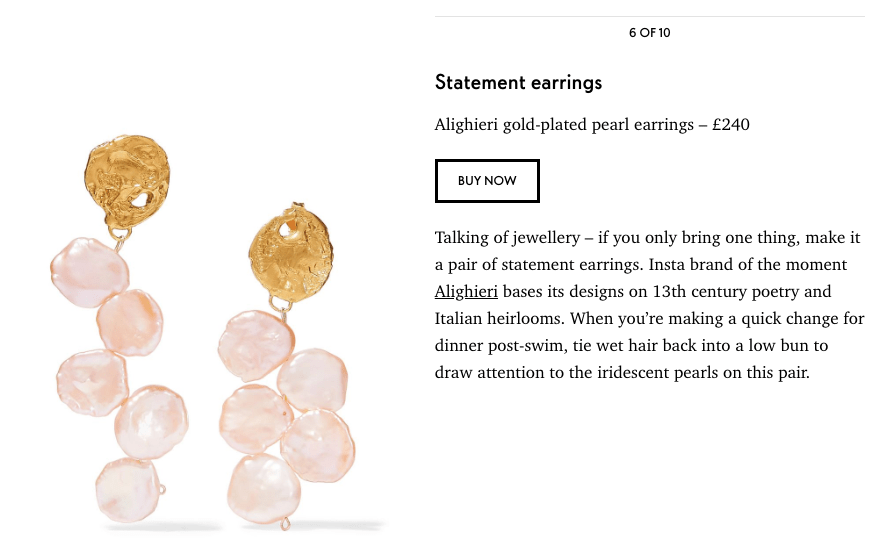The height and width of the screenshot is (550, 880).
Task: Click the £240 price text
Action: [731, 125]
